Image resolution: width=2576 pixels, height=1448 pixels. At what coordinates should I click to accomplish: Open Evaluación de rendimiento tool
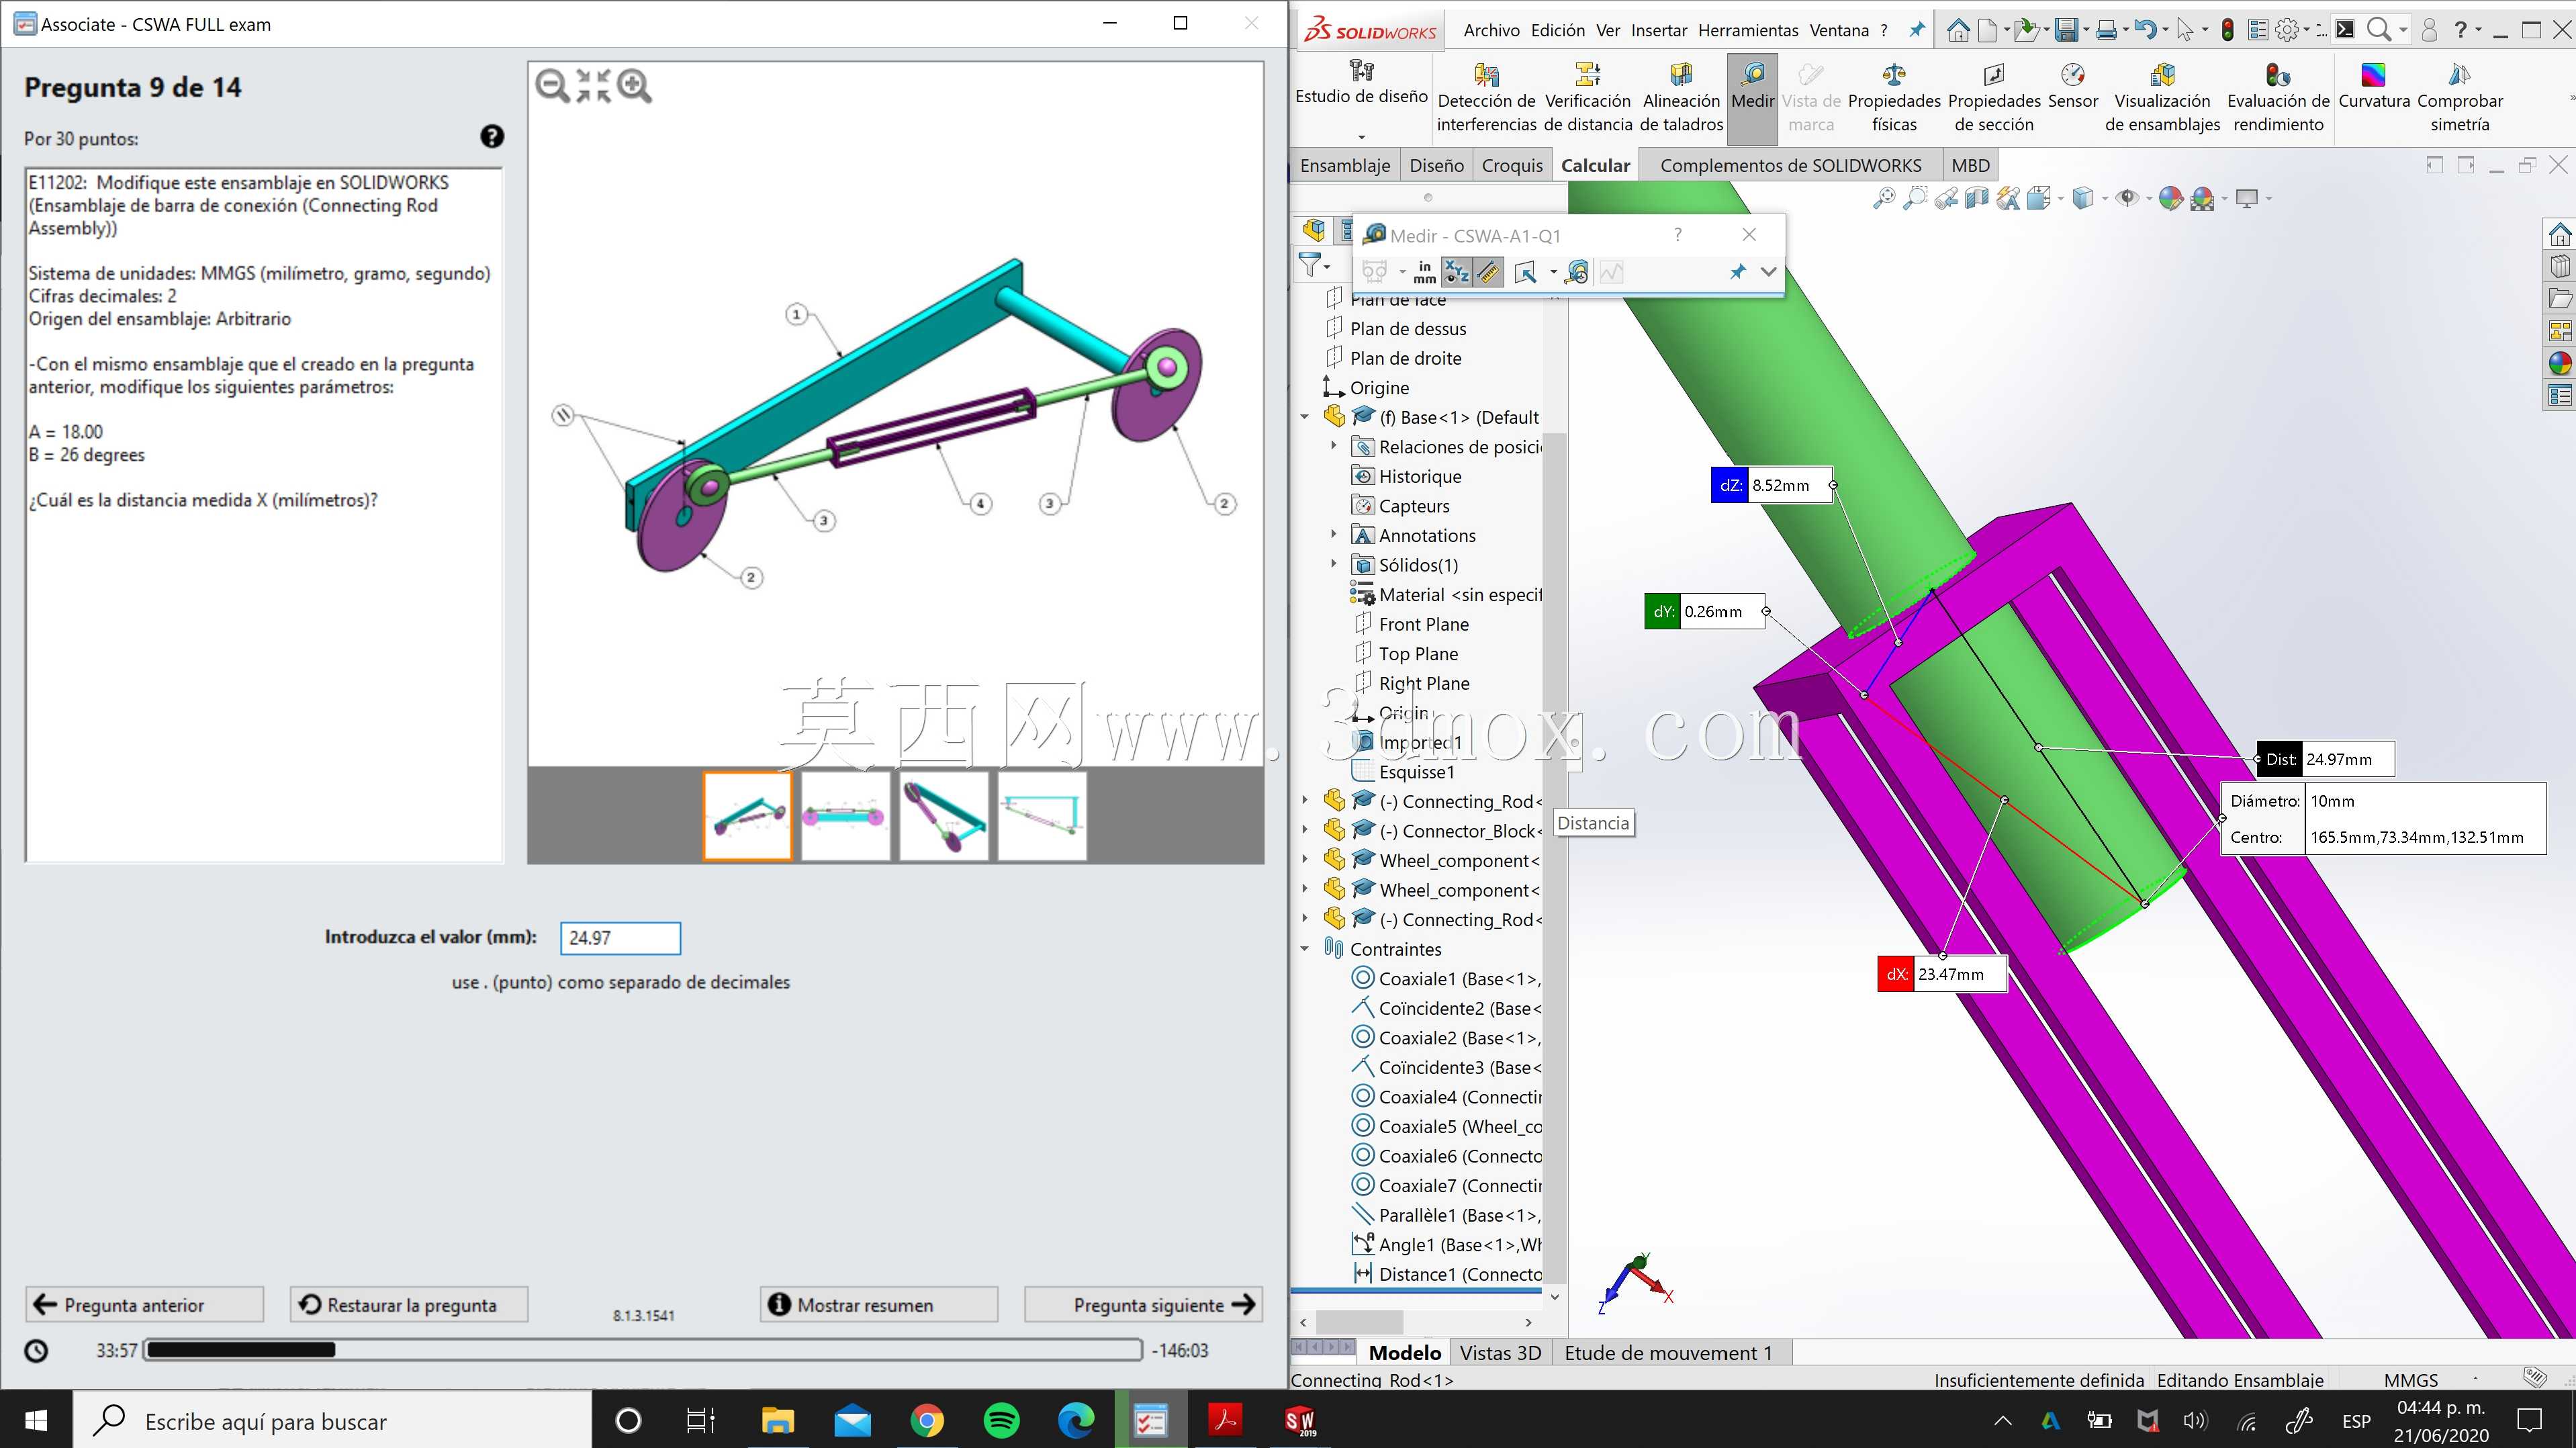pos(2278,97)
